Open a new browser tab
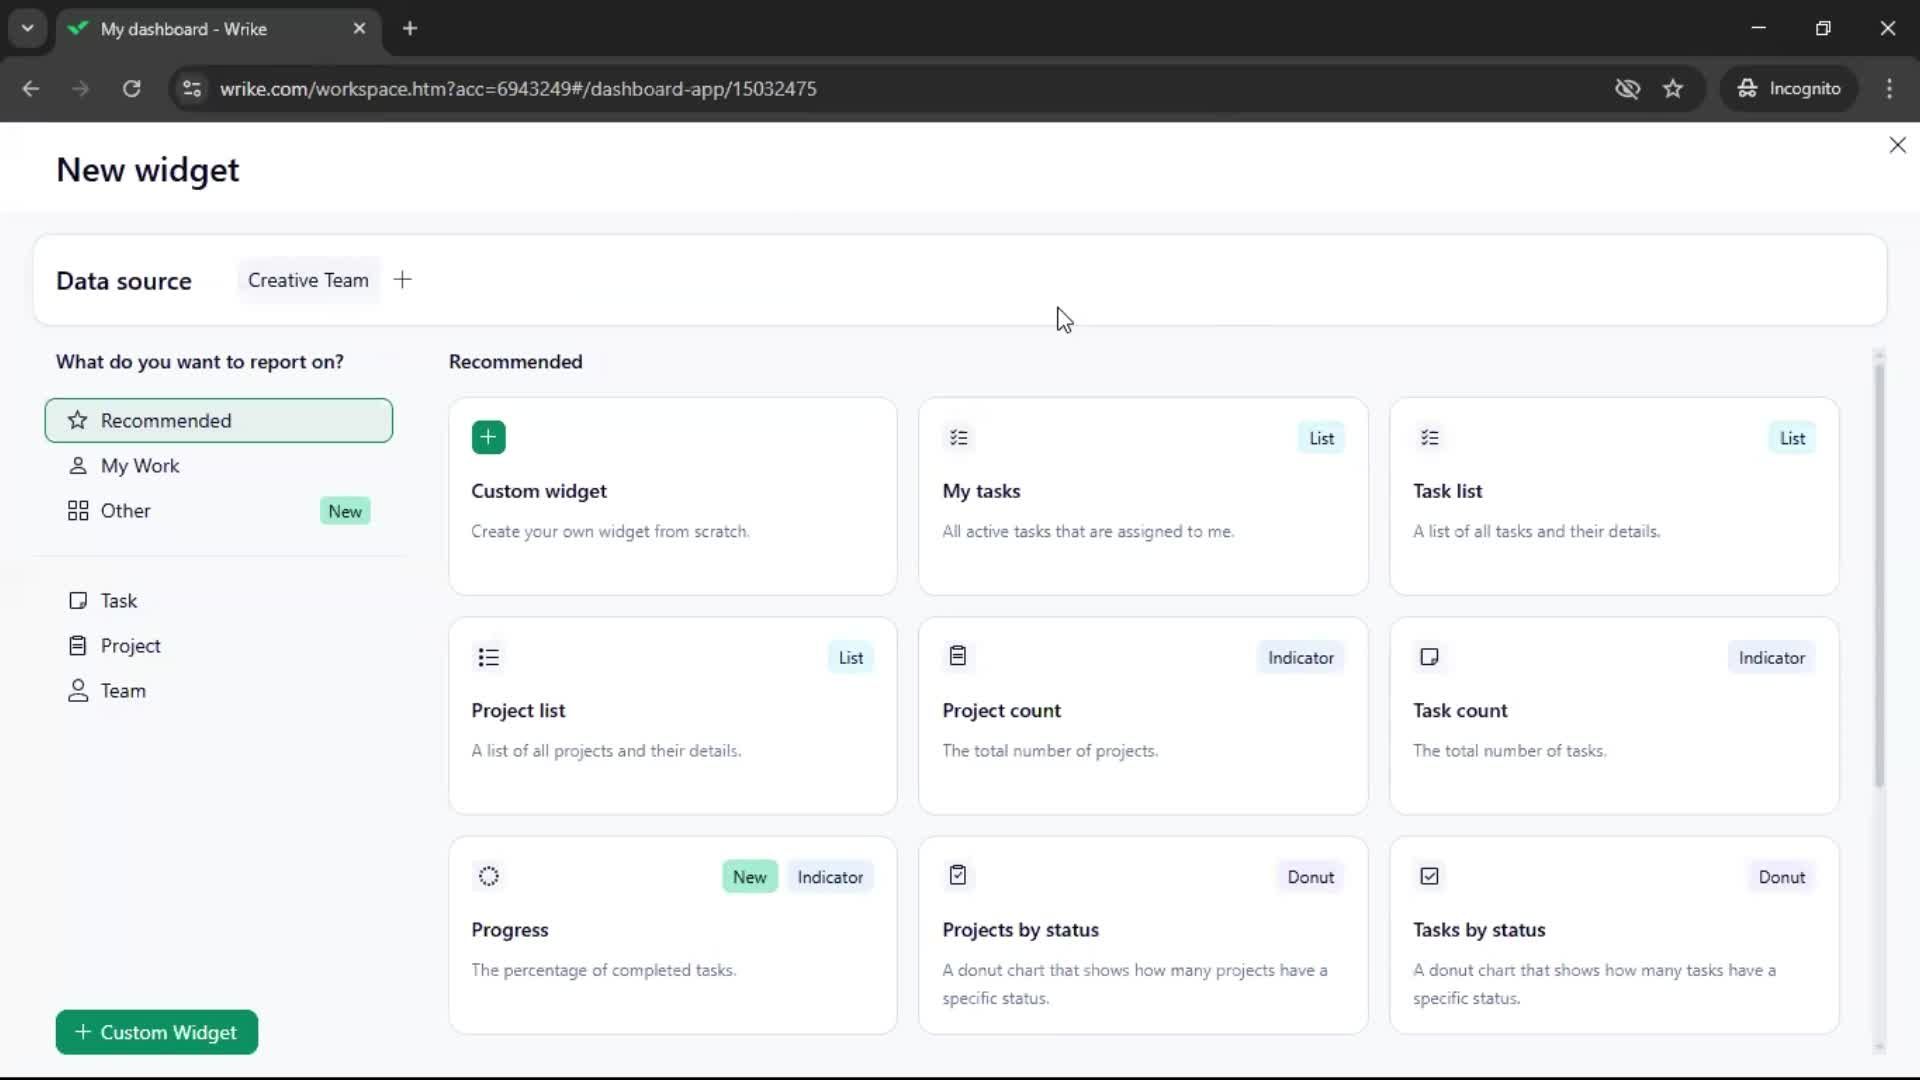This screenshot has height=1080, width=1920. (x=409, y=28)
